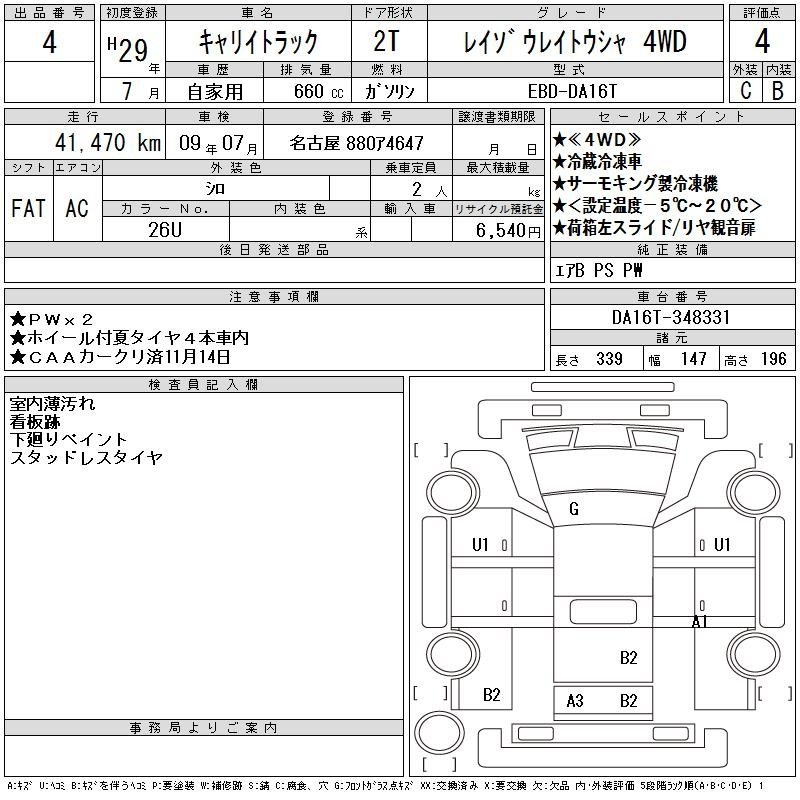Select the color number 26U field
This screenshot has width=800, height=800.
(165, 229)
